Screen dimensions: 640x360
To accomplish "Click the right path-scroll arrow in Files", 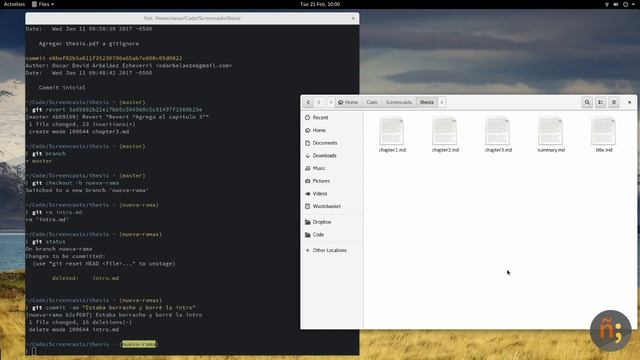I will click(x=442, y=102).
